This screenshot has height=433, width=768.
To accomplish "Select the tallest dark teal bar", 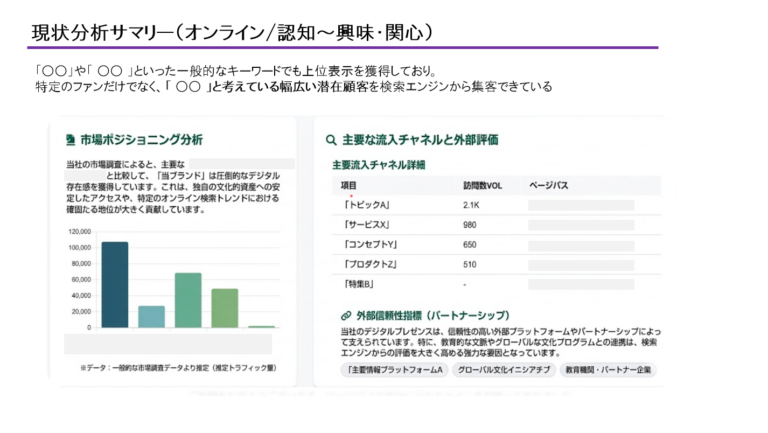I will tap(114, 285).
